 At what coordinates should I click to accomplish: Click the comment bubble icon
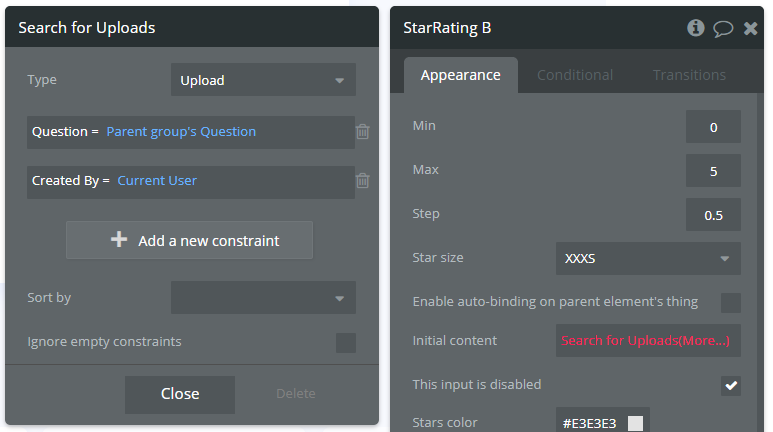tap(723, 29)
